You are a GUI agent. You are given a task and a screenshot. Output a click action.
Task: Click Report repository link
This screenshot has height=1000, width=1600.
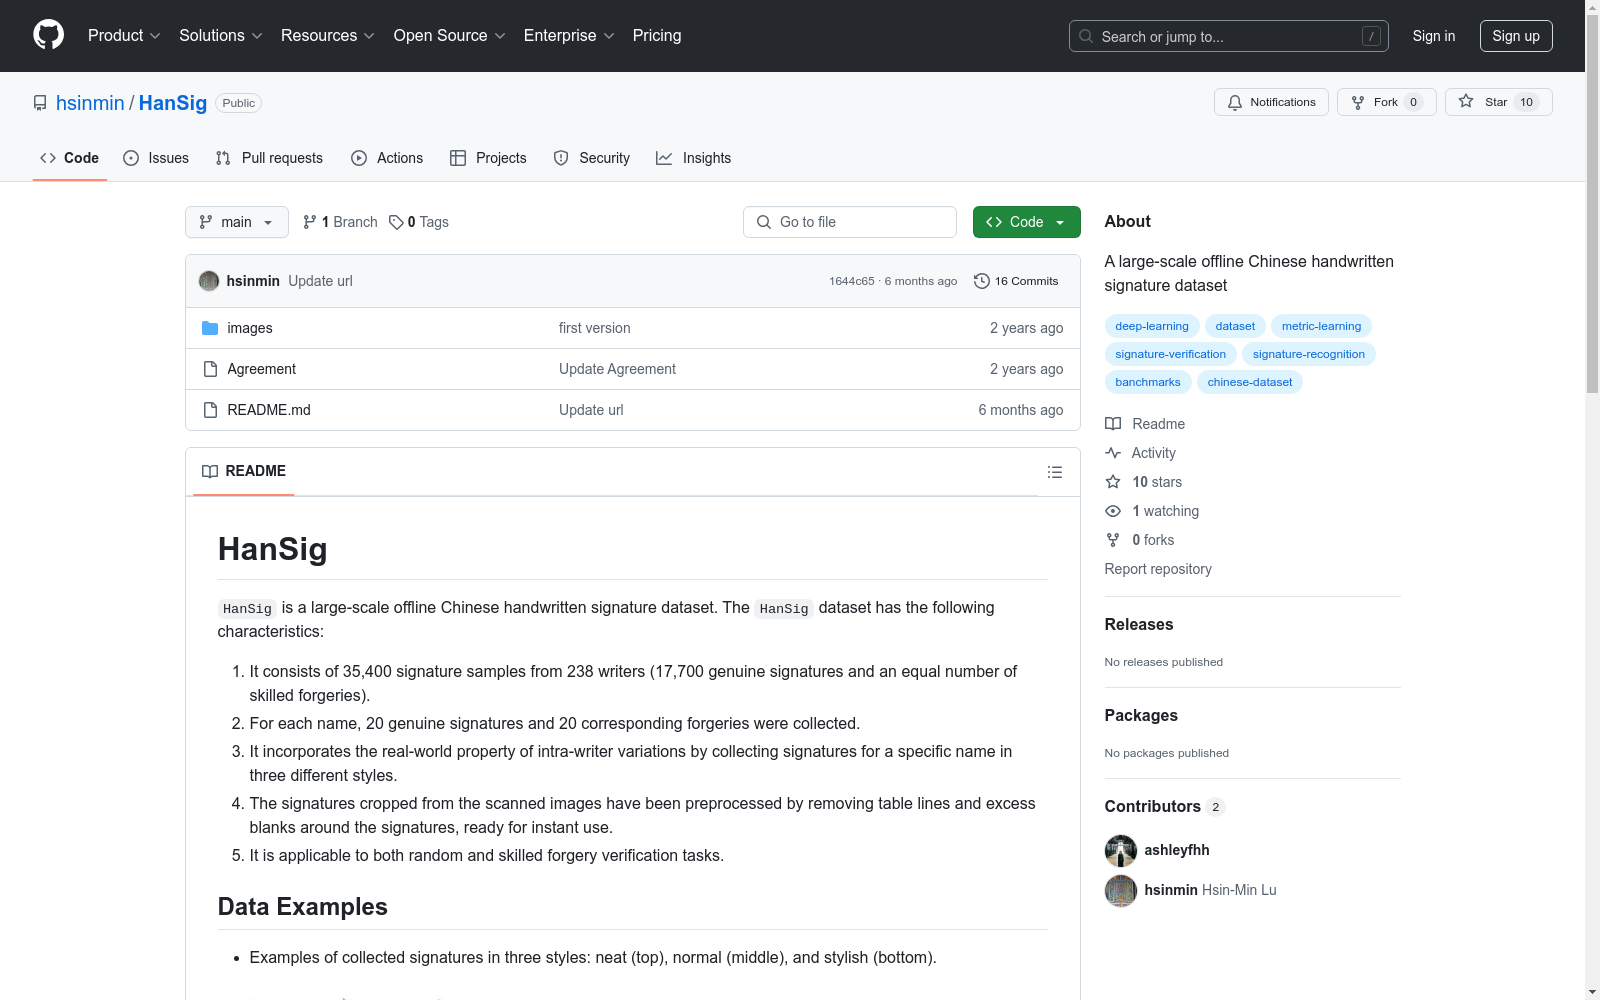1158,569
